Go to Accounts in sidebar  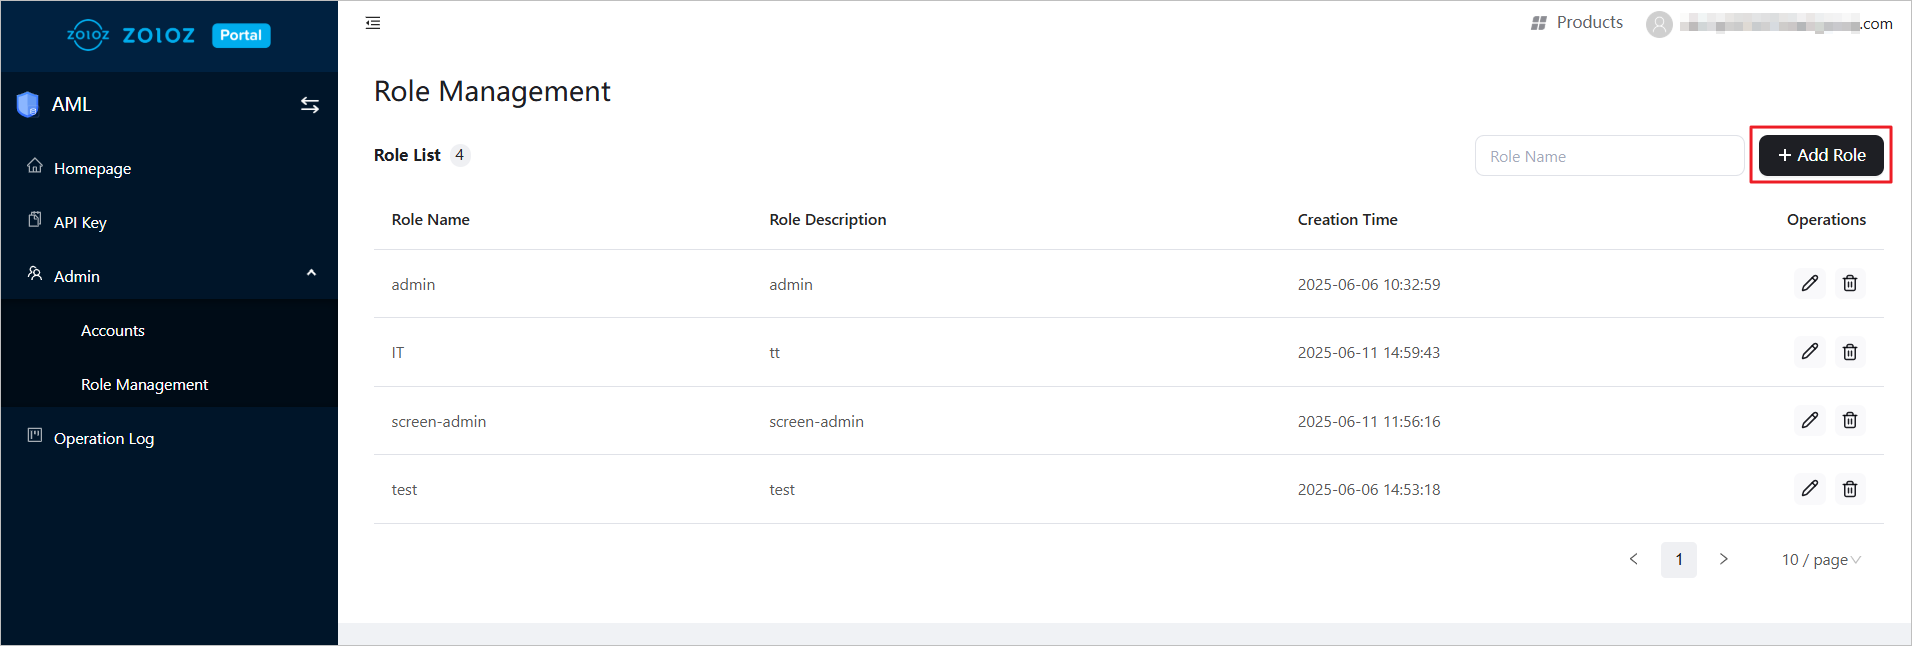(113, 331)
